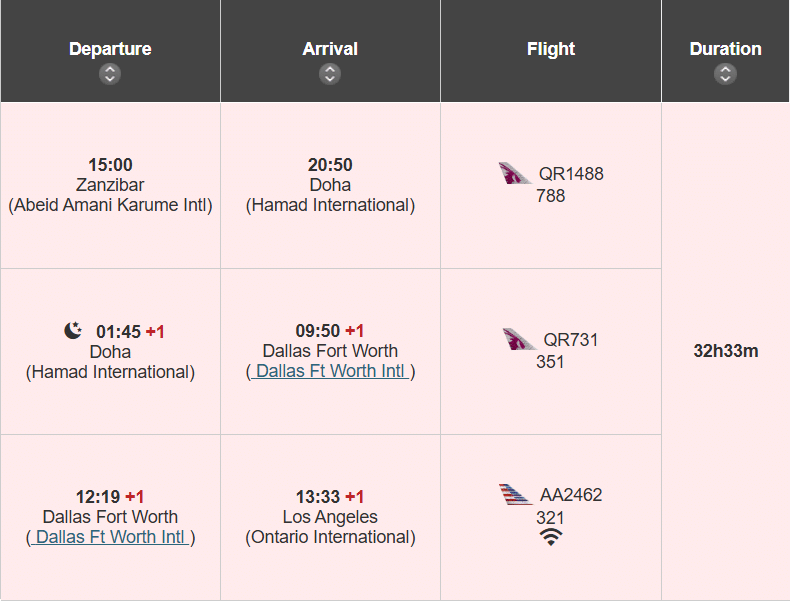Click the 20:50 Doha arrival cell
This screenshot has width=800, height=601.
coord(330,185)
